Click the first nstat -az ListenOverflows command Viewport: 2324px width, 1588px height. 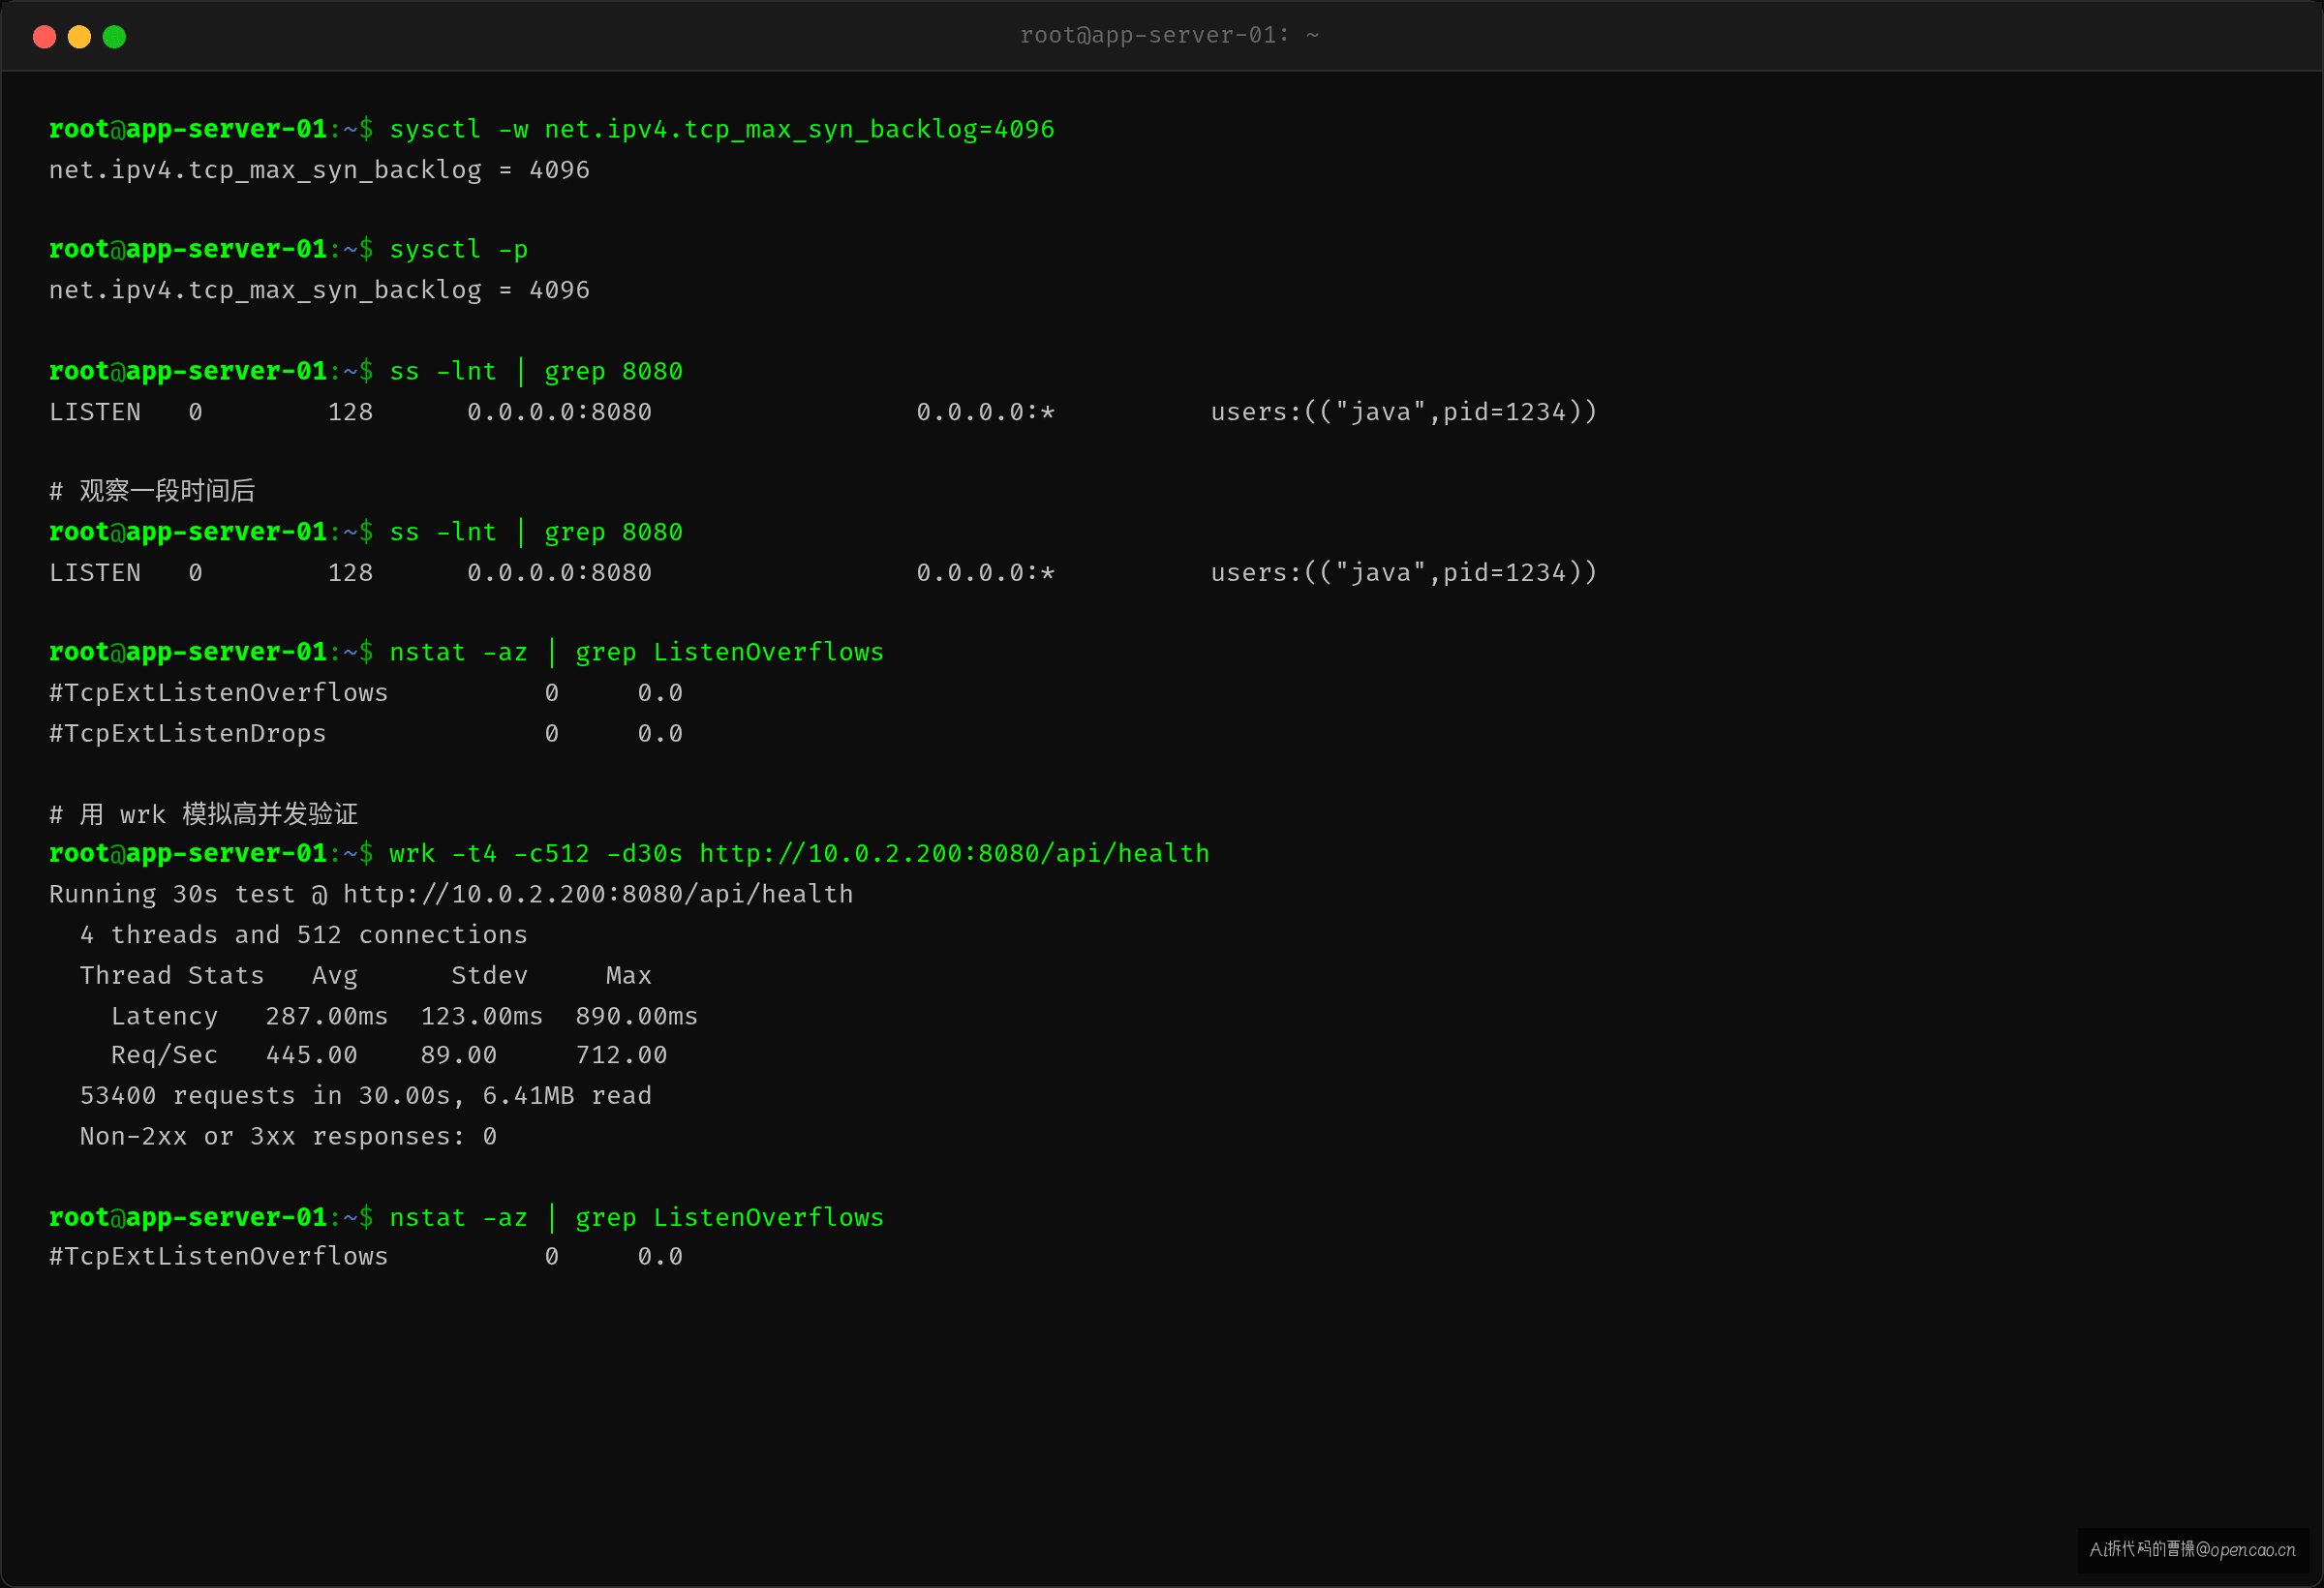tap(636, 652)
